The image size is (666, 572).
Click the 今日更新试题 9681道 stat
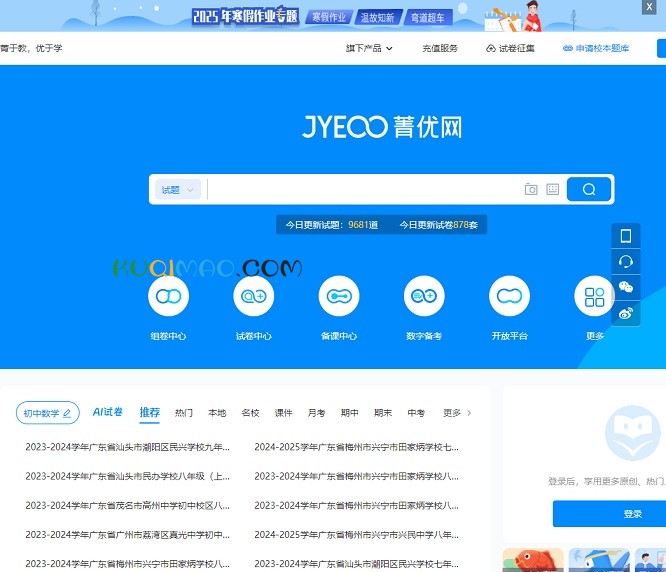point(331,225)
